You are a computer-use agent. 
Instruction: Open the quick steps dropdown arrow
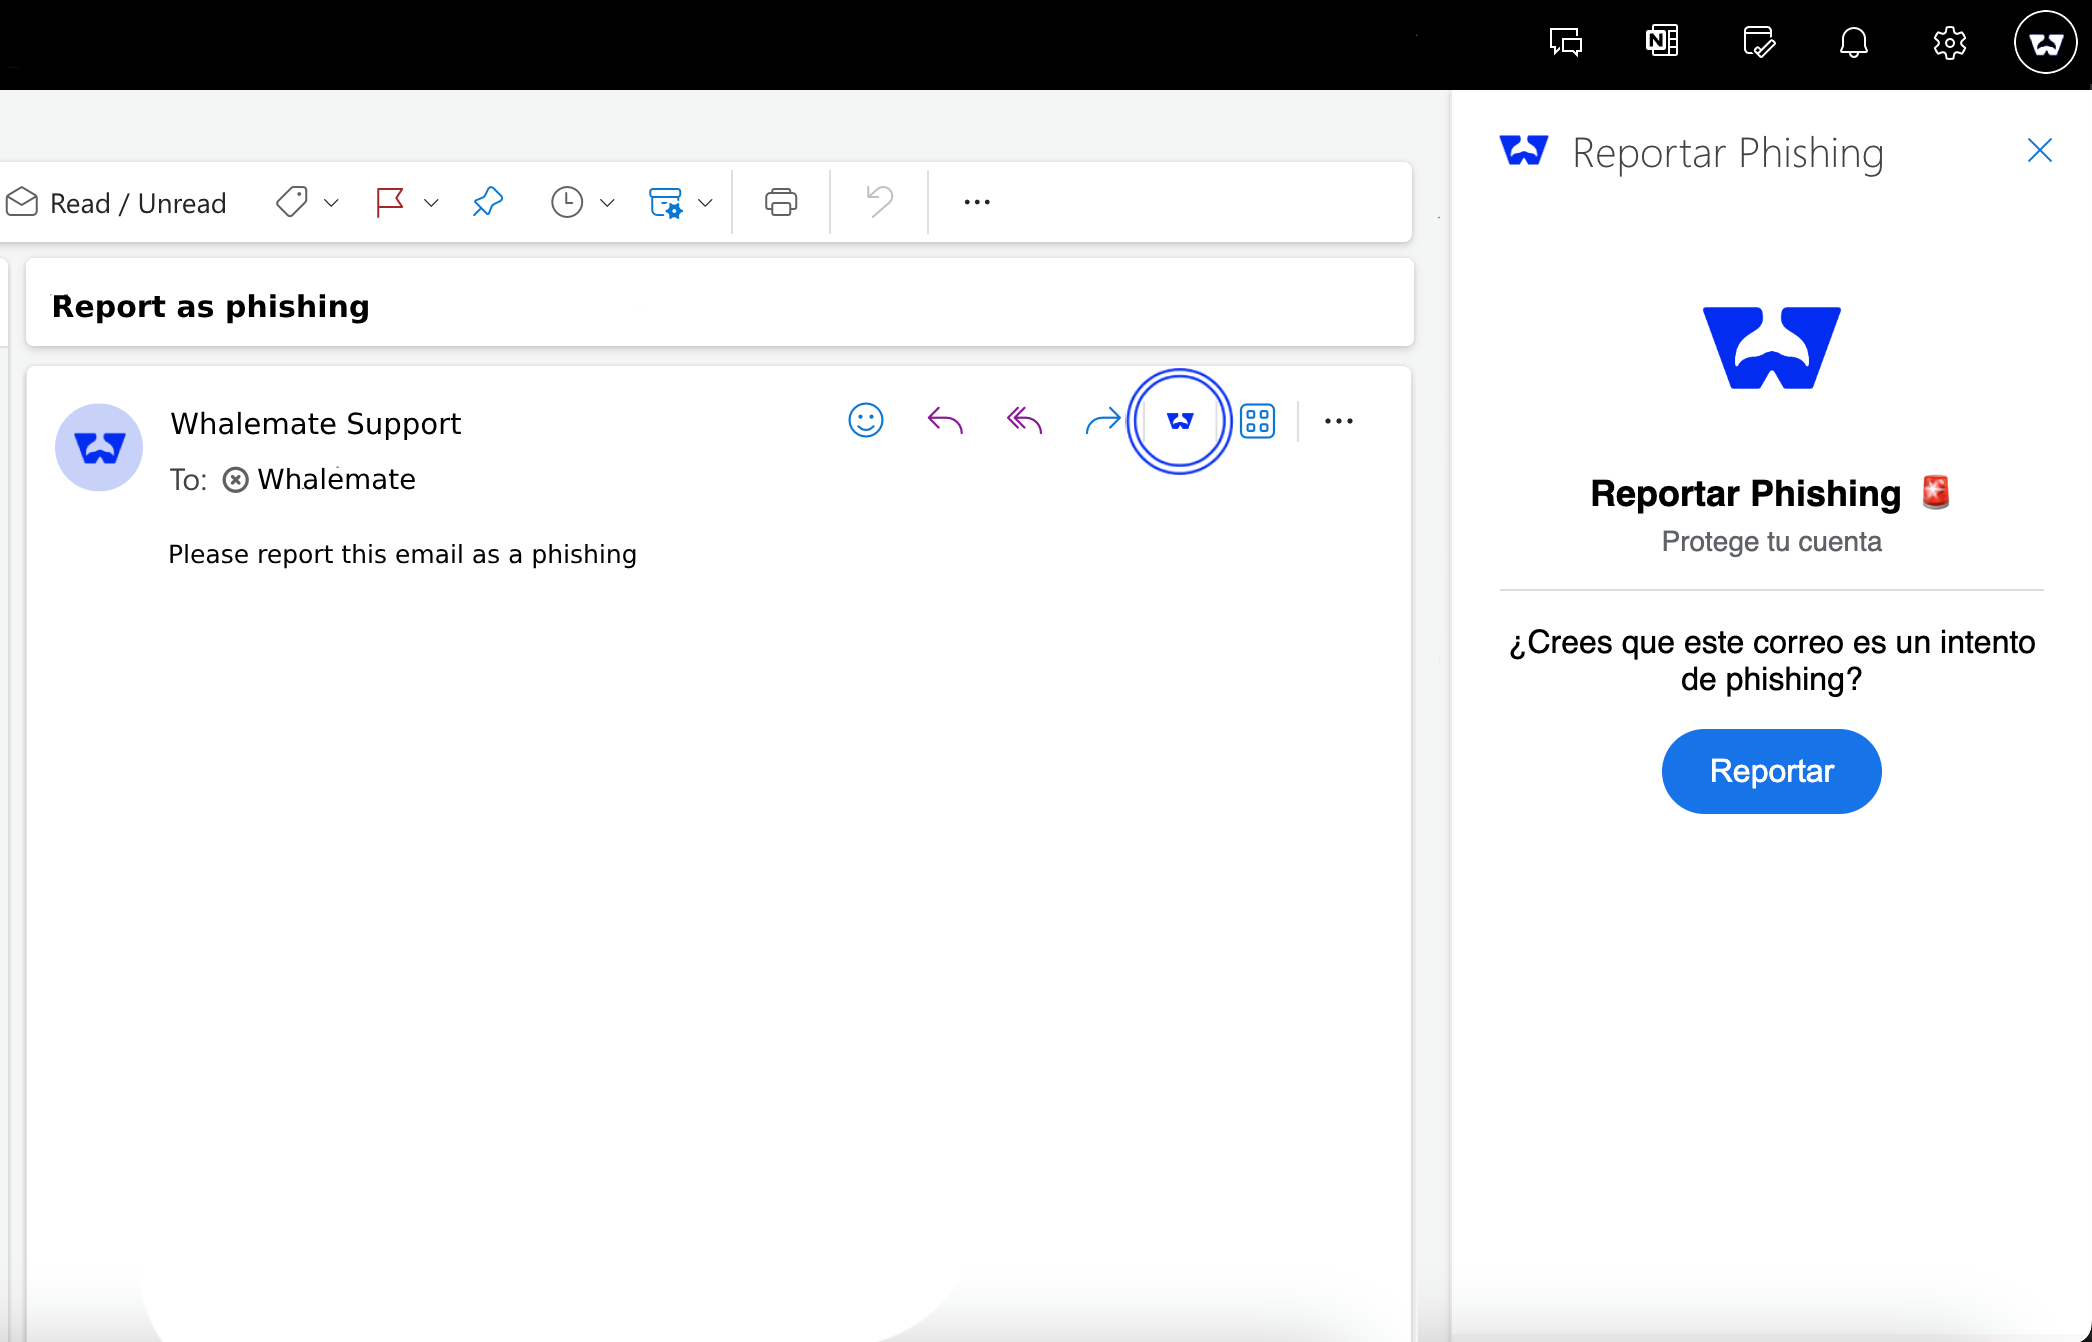[705, 203]
